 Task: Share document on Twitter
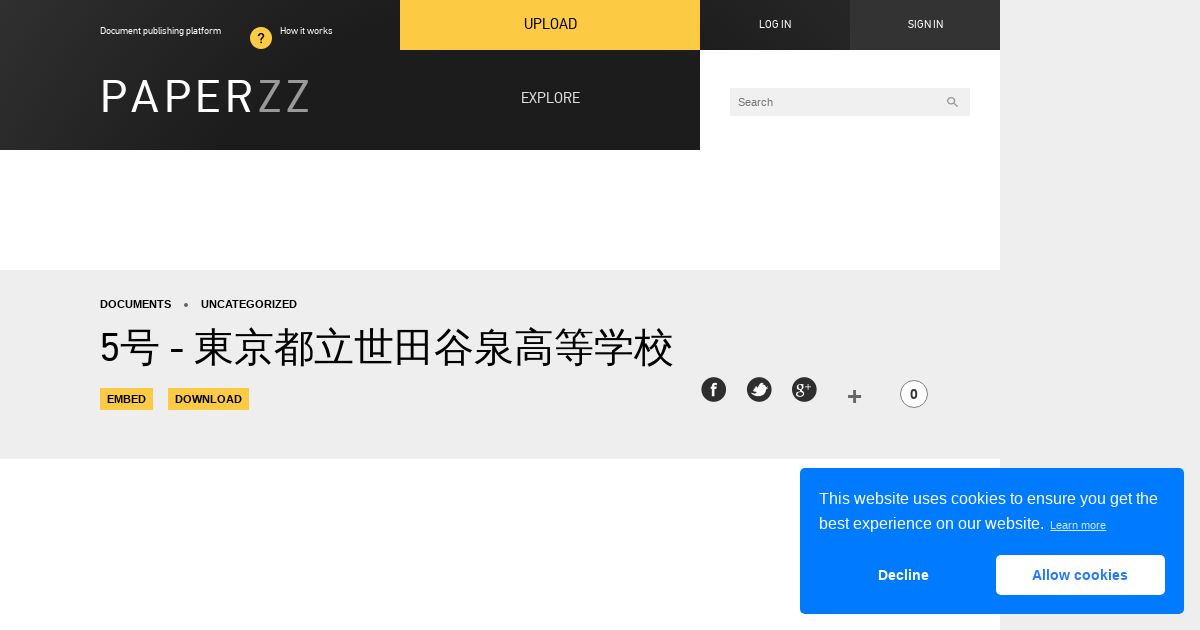coord(759,390)
